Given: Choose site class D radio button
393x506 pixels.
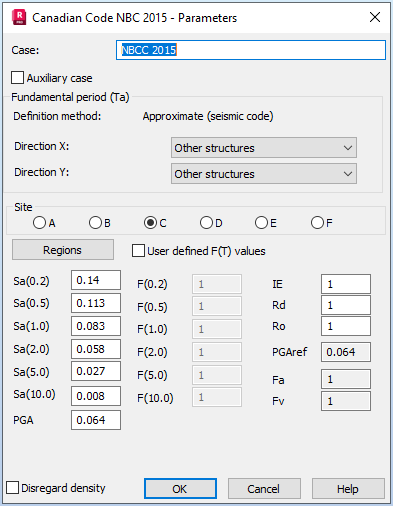Looking at the screenshot, I should tap(206, 223).
